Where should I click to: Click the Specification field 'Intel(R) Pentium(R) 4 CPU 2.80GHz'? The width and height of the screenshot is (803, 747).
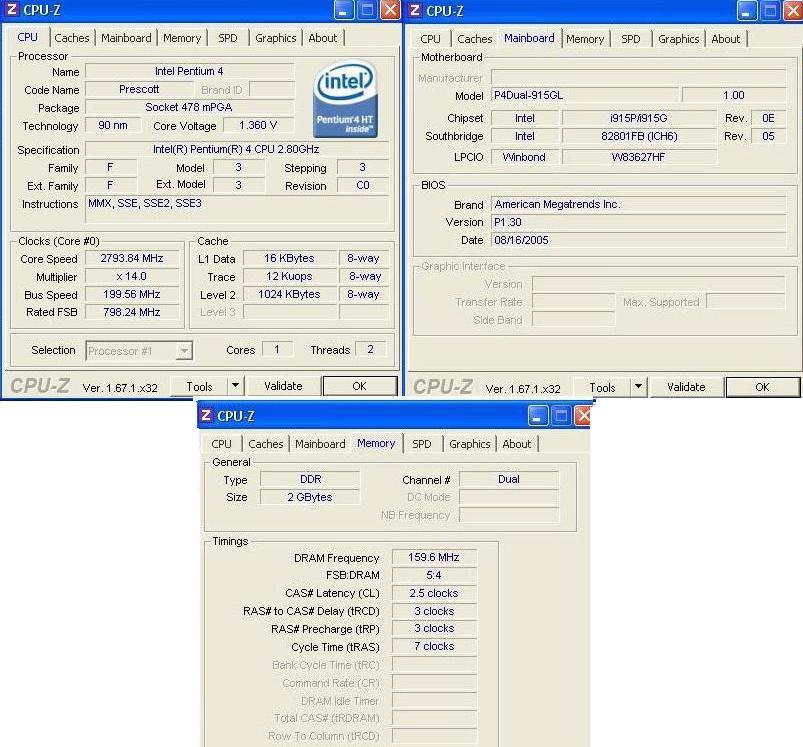236,149
